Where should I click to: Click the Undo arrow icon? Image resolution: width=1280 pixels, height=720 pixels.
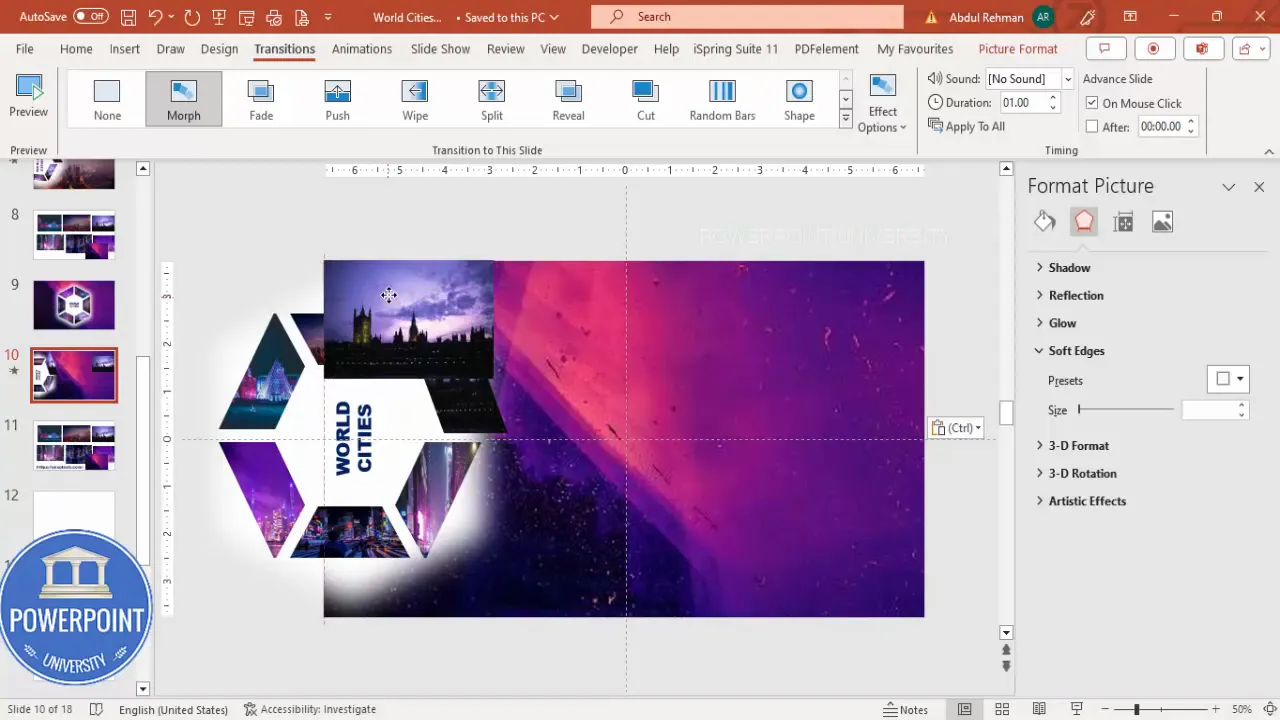point(155,17)
